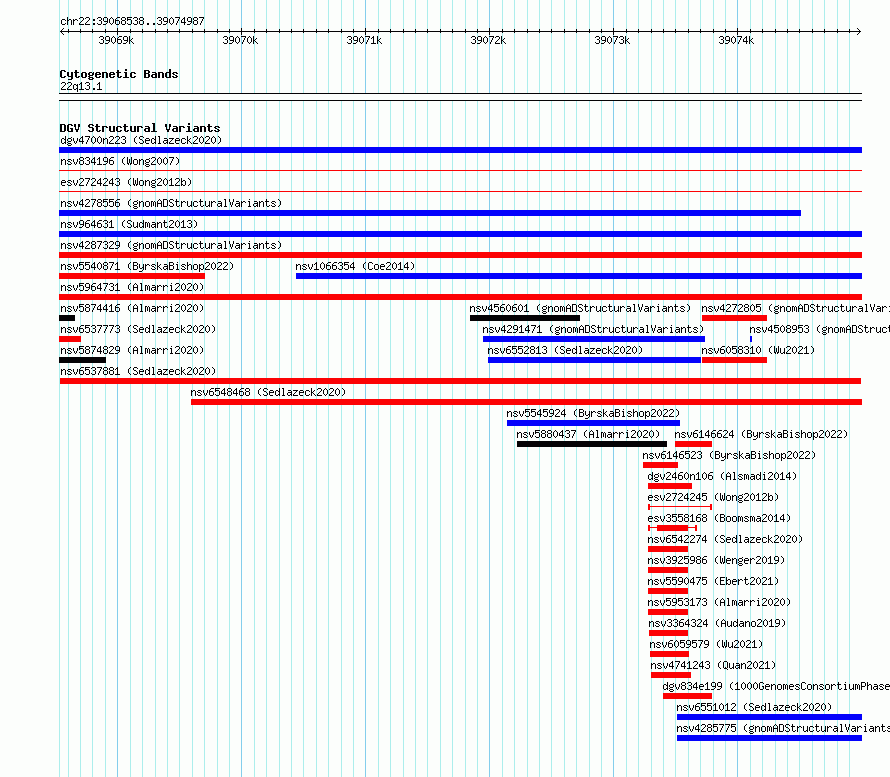
Task: Click the chr22:39068538..39074987 coordinates text
Action: (132, 21)
